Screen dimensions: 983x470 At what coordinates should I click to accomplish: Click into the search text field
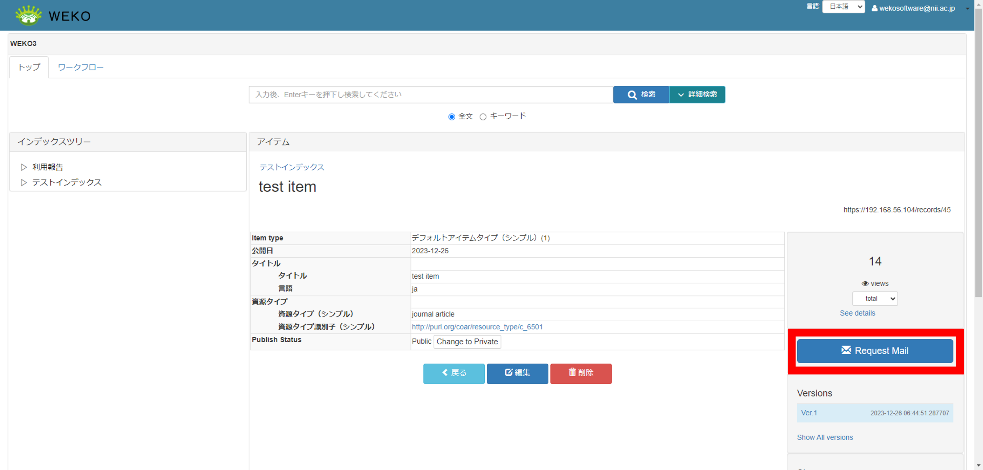click(x=430, y=94)
